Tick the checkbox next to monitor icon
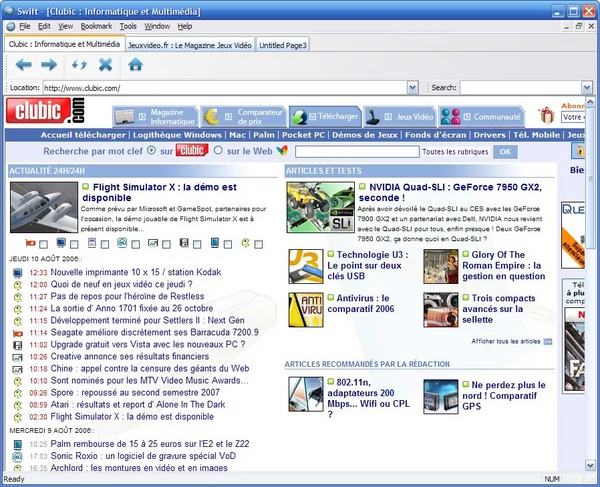Screen dimensions: 600x487 [74, 244]
